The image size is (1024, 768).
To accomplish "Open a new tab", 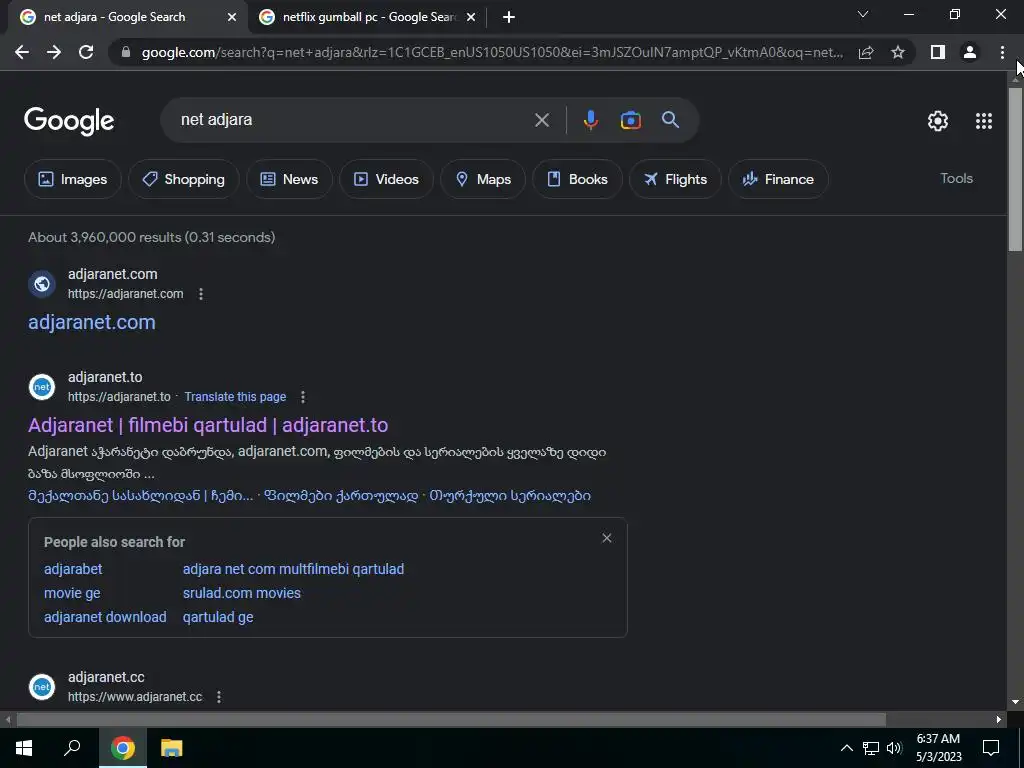I will coord(509,17).
